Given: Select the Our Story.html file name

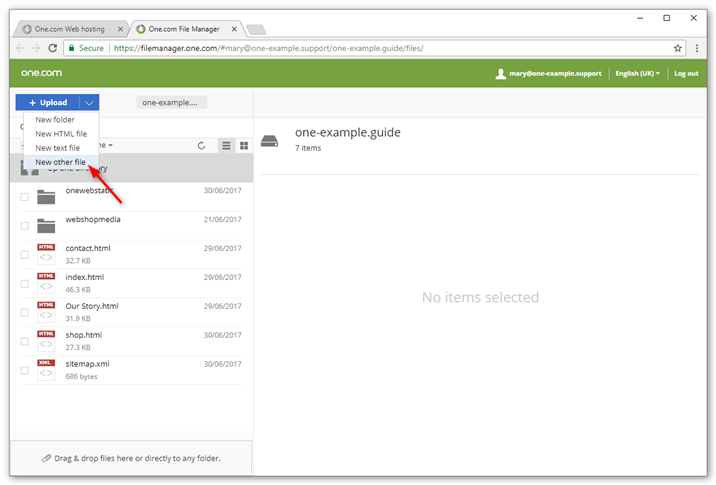Looking at the screenshot, I should 92,306.
